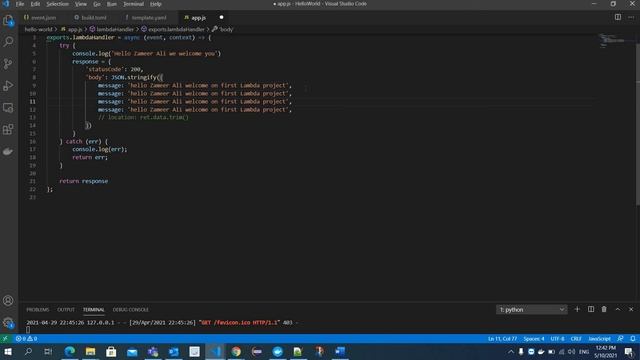Open the Explorer view in activity bar
The height and width of the screenshot is (360, 640).
8,20
